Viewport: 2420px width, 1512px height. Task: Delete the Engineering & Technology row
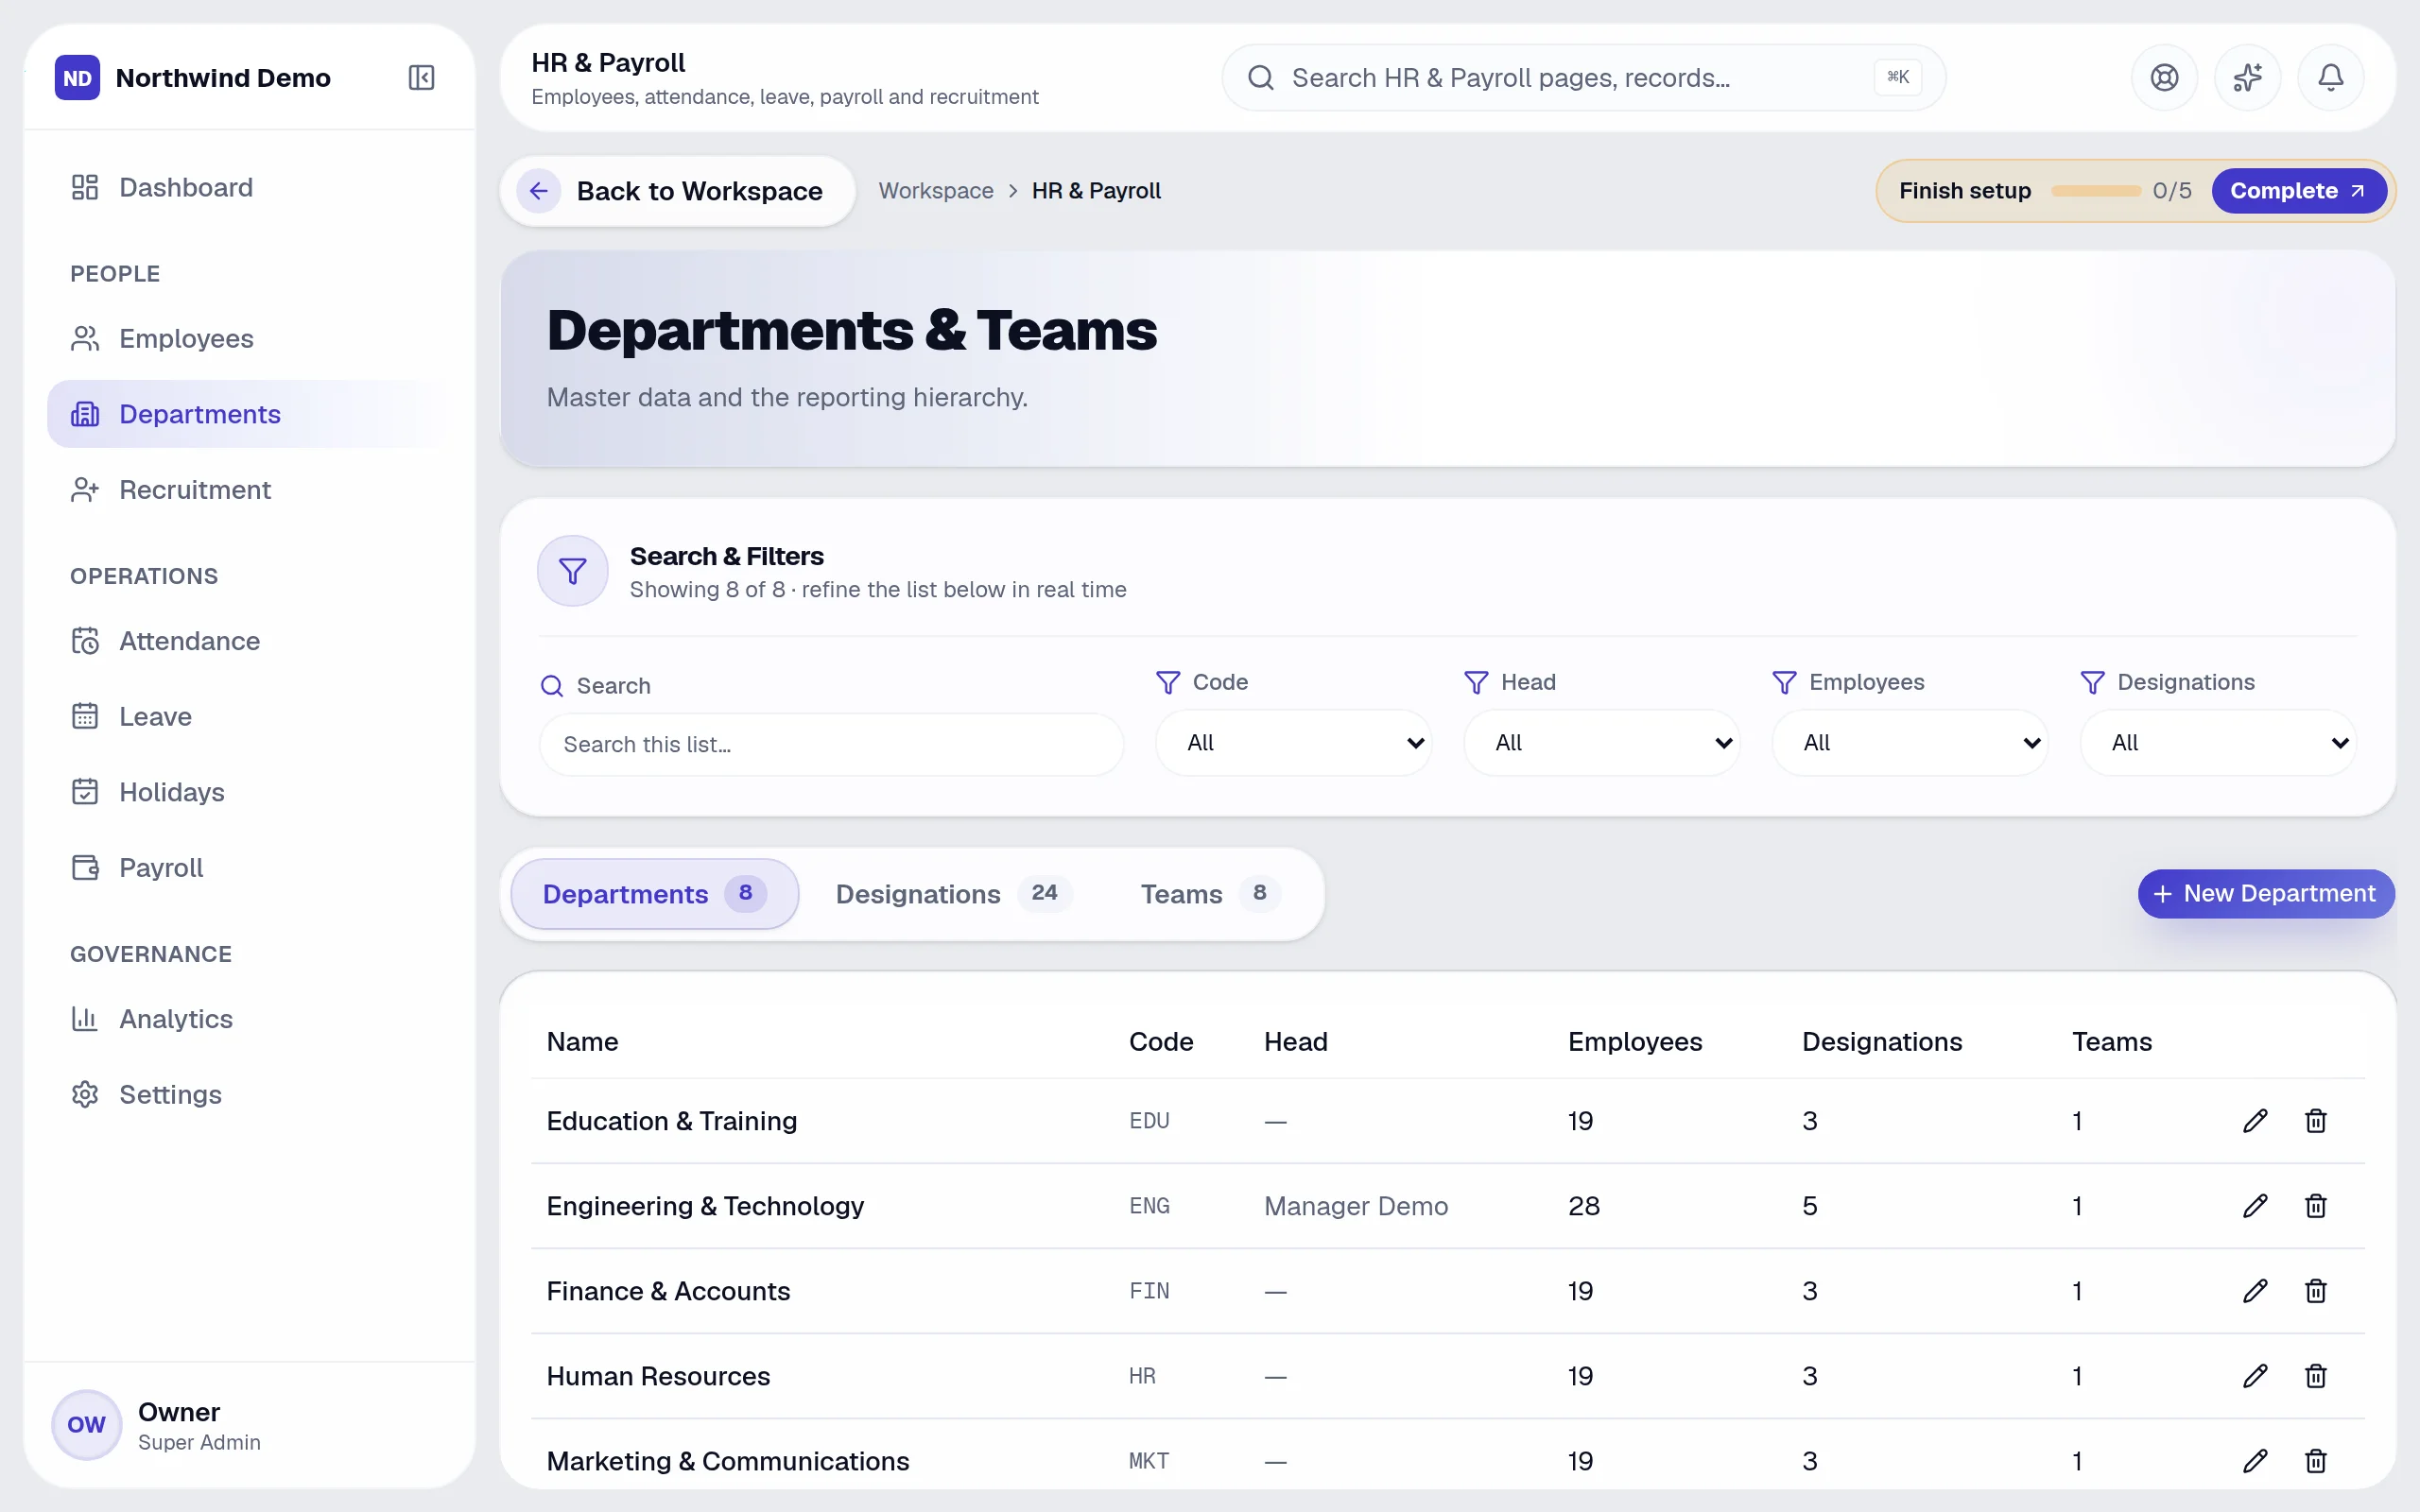[x=2315, y=1205]
